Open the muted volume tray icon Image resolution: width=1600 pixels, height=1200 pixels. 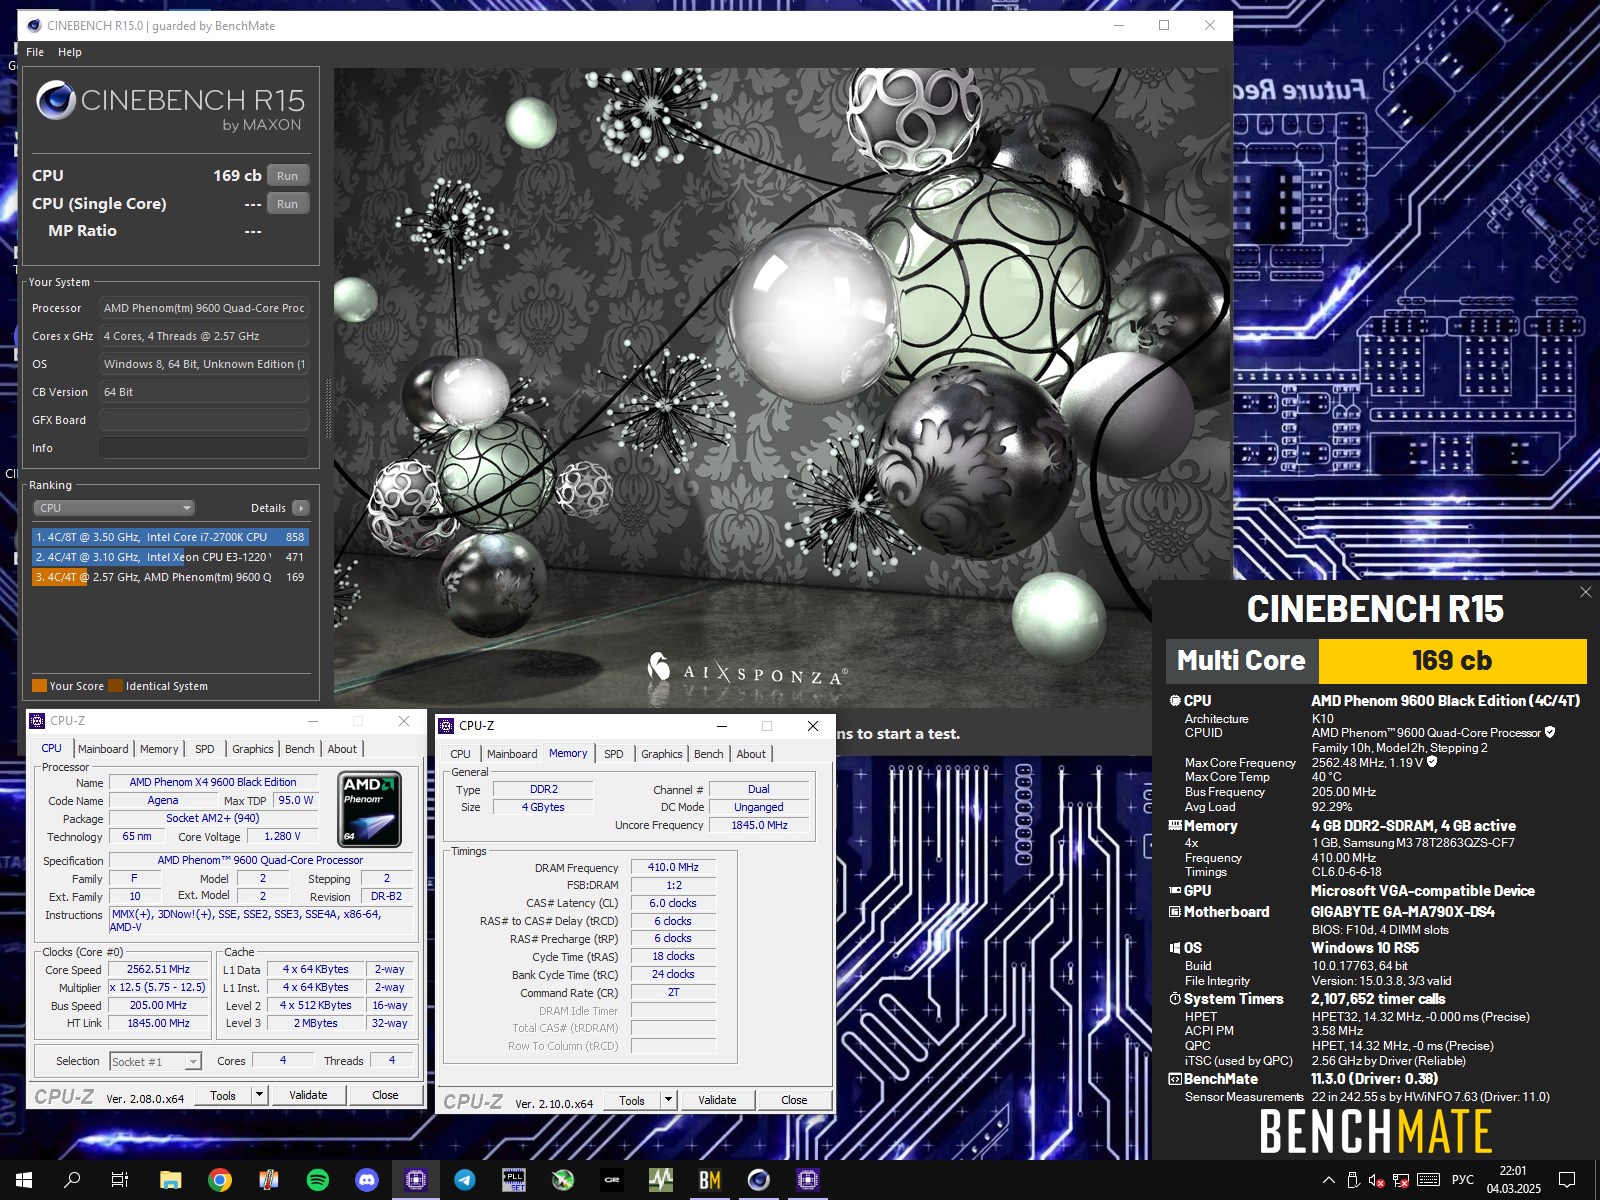[x=1376, y=1180]
